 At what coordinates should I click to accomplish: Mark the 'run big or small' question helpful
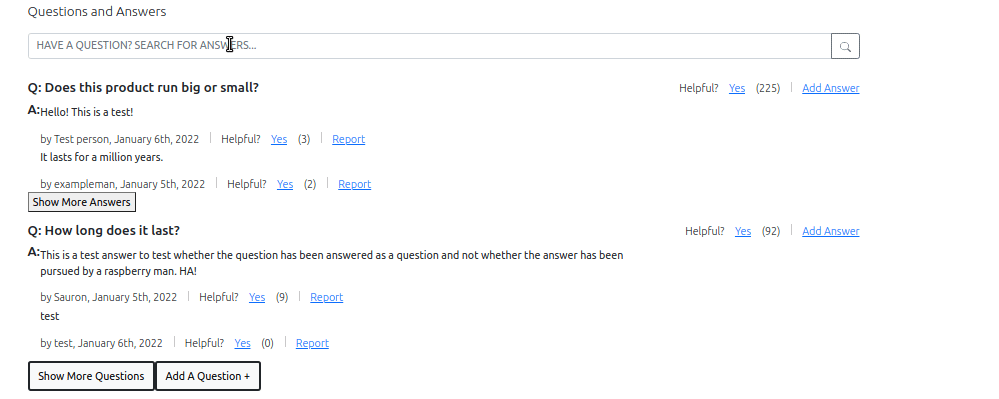(737, 88)
